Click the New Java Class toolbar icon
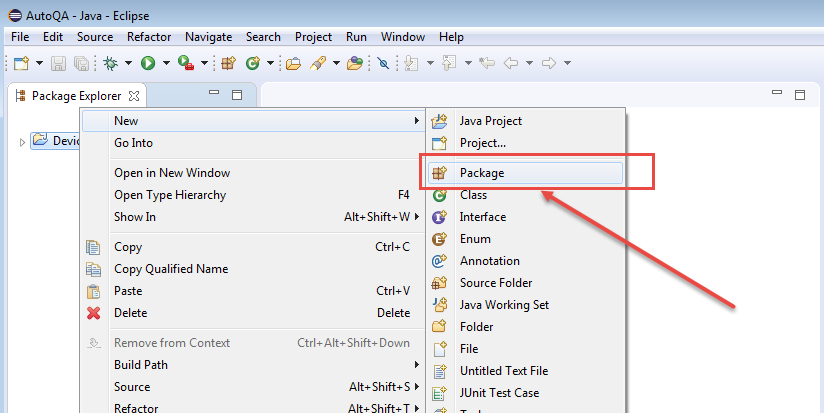The width and height of the screenshot is (824, 413). pyautogui.click(x=253, y=63)
